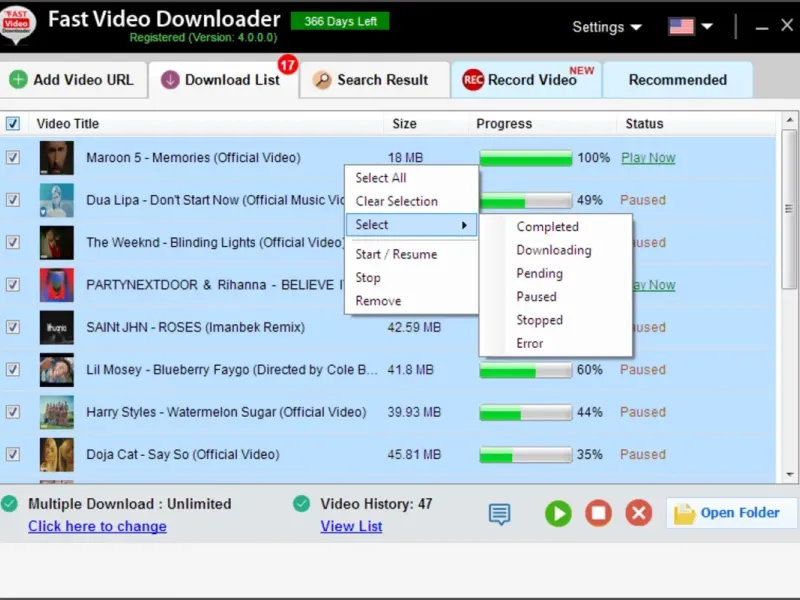Choose Clear Selection in context menu

coord(411,201)
